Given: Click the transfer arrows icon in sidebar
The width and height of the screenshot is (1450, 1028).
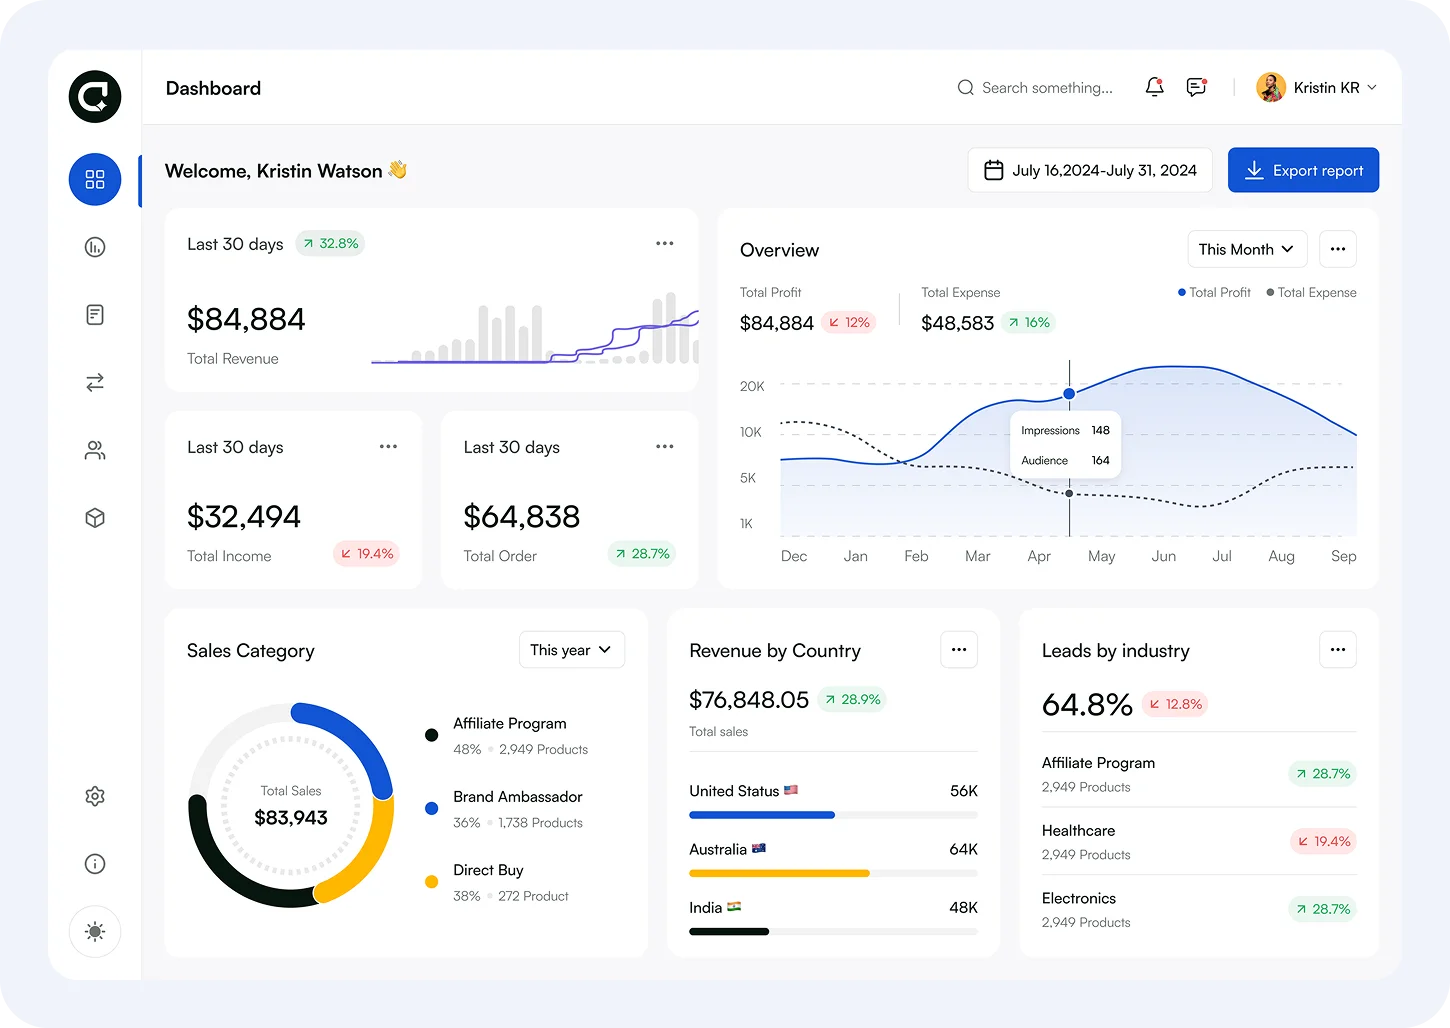Looking at the screenshot, I should pyautogui.click(x=95, y=383).
